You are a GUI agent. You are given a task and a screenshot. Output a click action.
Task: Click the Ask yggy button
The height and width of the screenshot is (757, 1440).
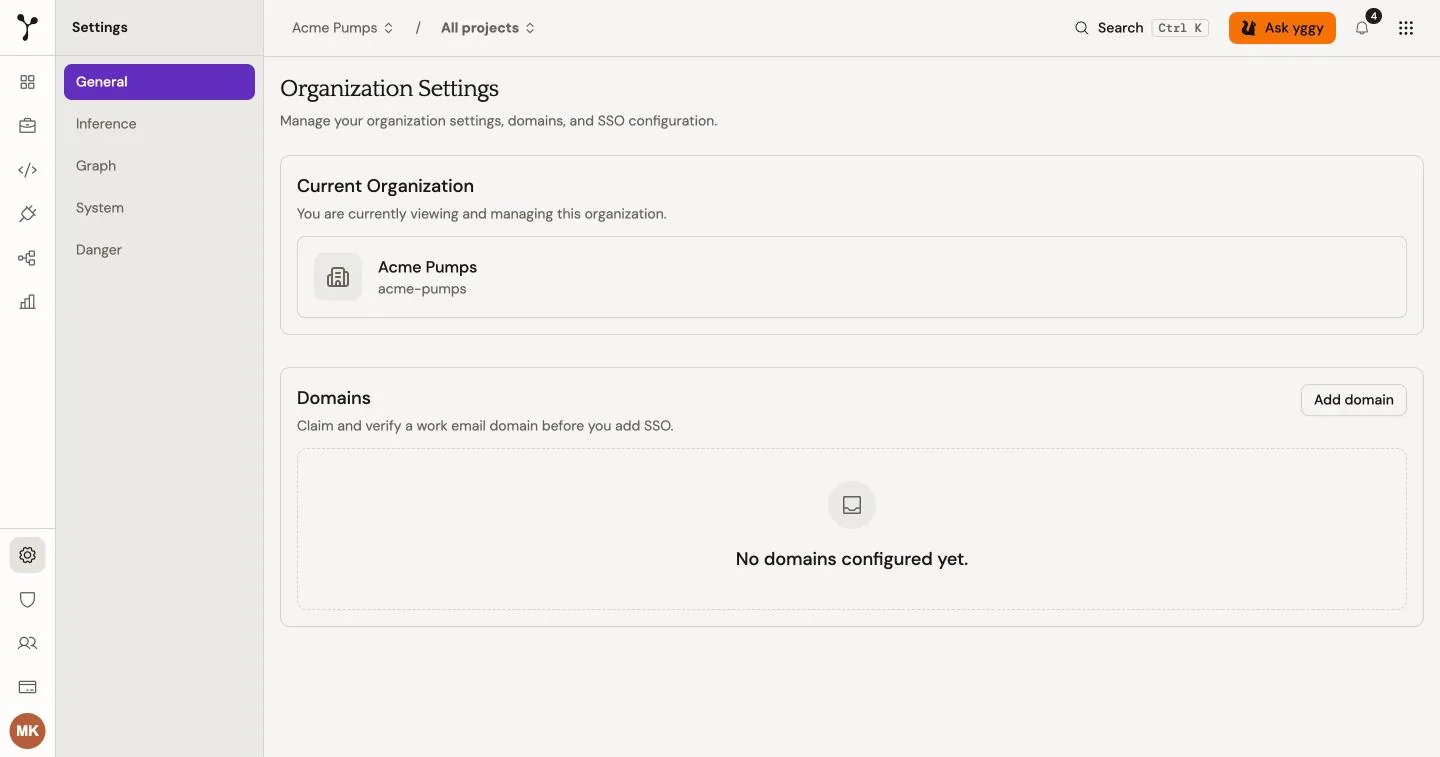(x=1282, y=28)
